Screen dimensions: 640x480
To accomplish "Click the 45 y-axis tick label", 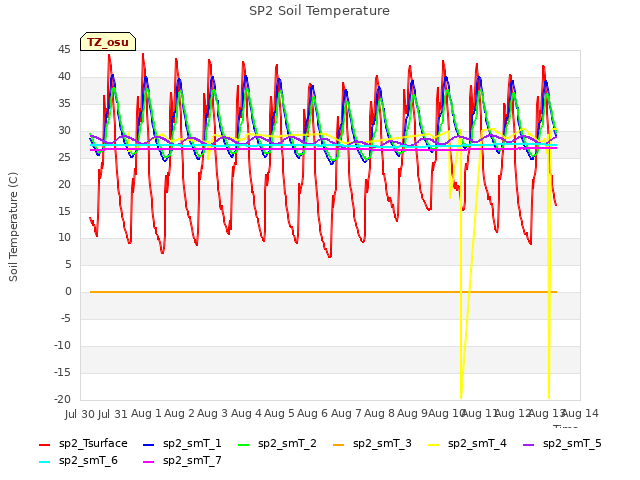I will tap(64, 50).
